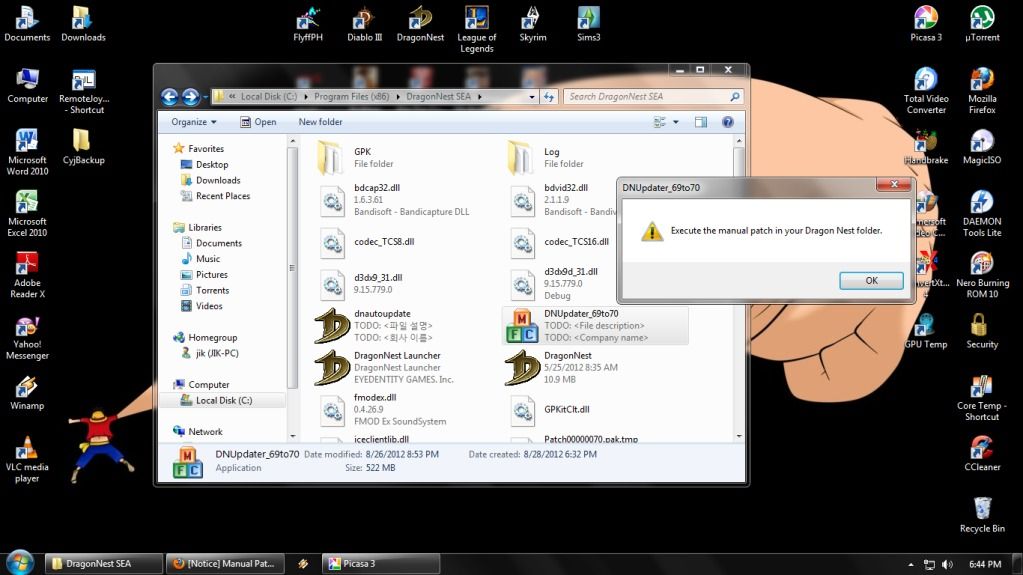Open the Skyrim desktop icon
1023x575 pixels.
pyautogui.click(x=532, y=24)
